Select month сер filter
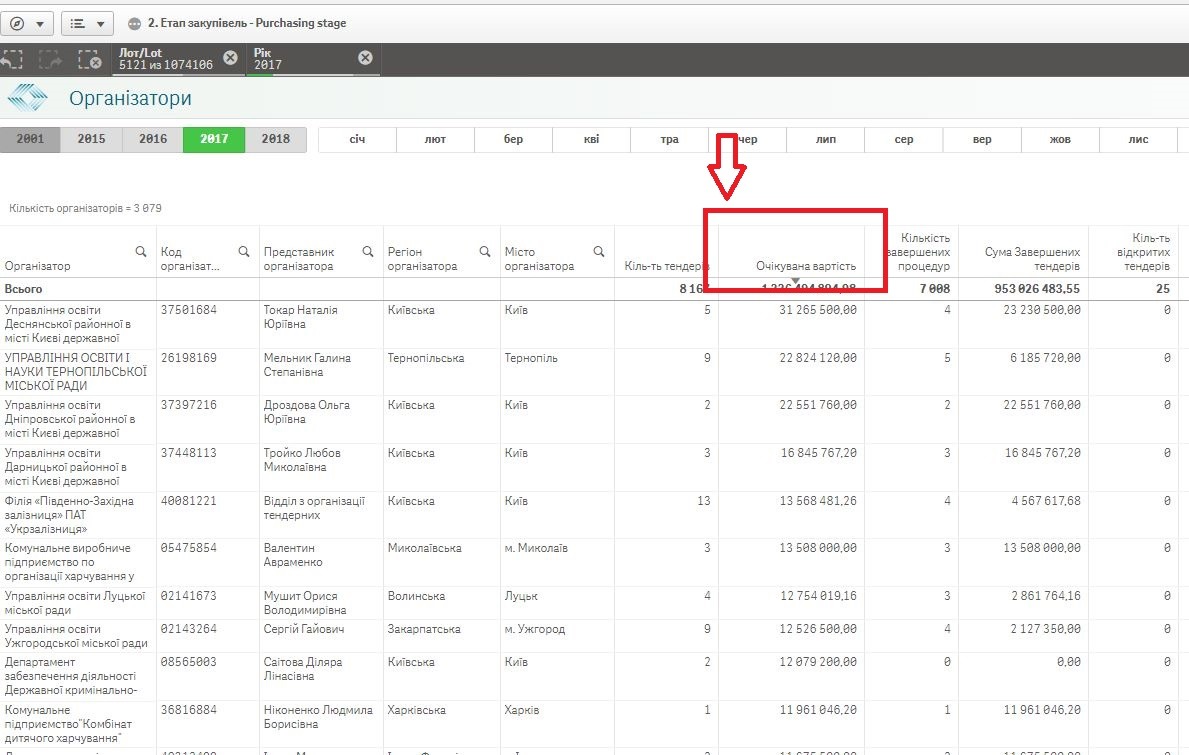 [903, 140]
